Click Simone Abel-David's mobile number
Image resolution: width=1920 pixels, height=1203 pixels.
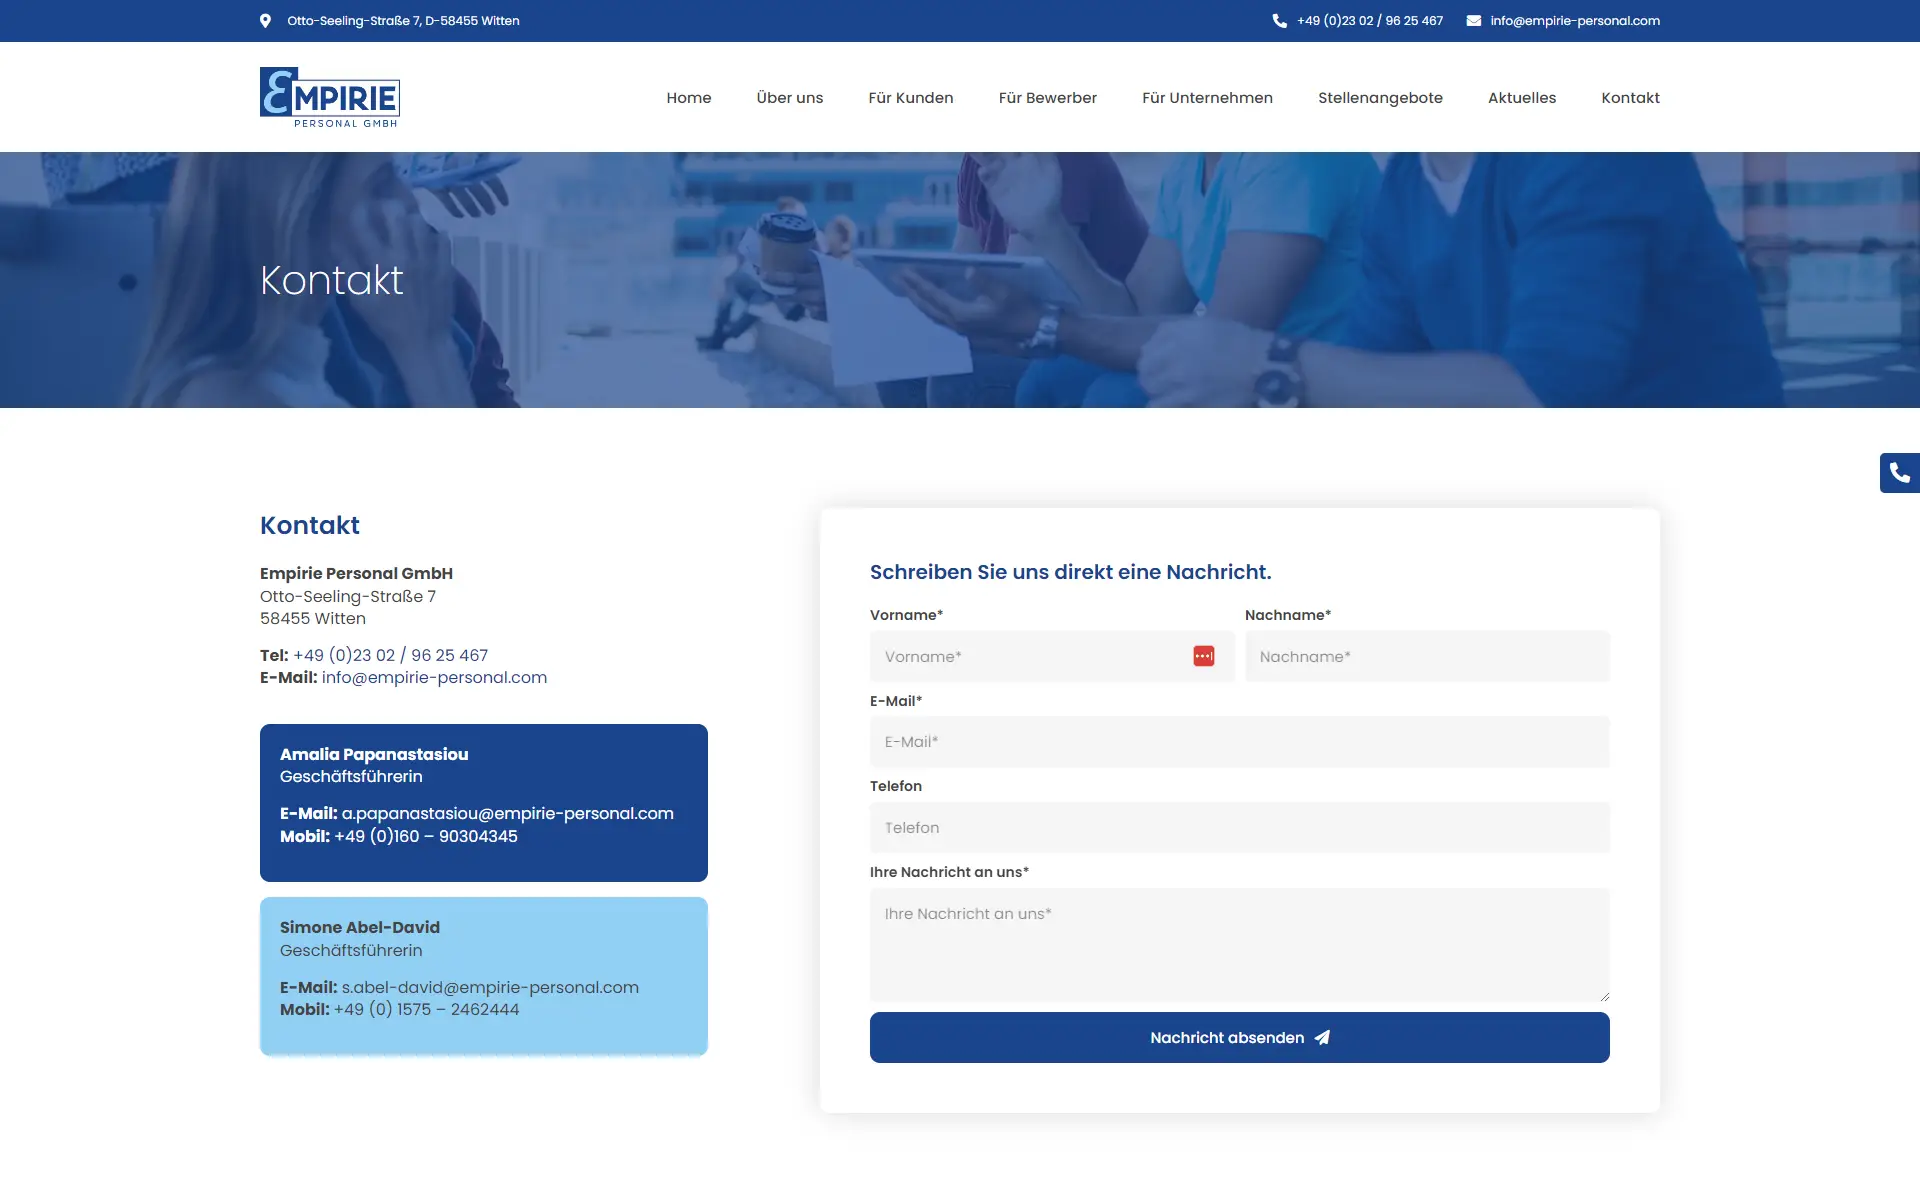[426, 1010]
